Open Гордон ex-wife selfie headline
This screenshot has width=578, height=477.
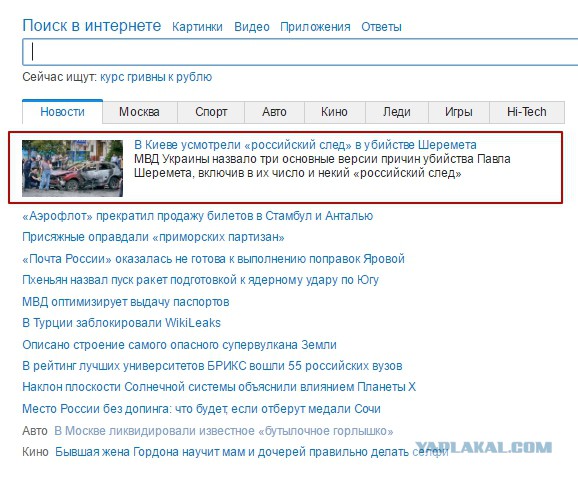(x=252, y=452)
